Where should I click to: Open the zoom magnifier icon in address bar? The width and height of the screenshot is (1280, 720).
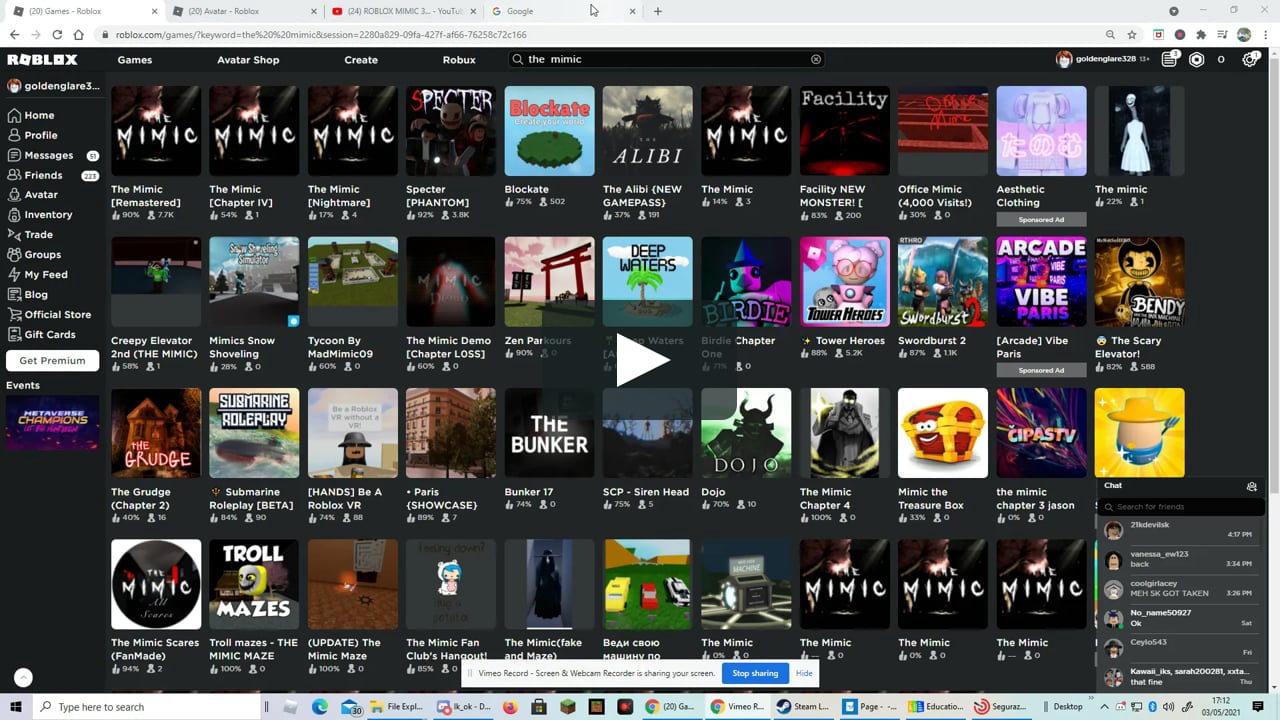(1110, 34)
